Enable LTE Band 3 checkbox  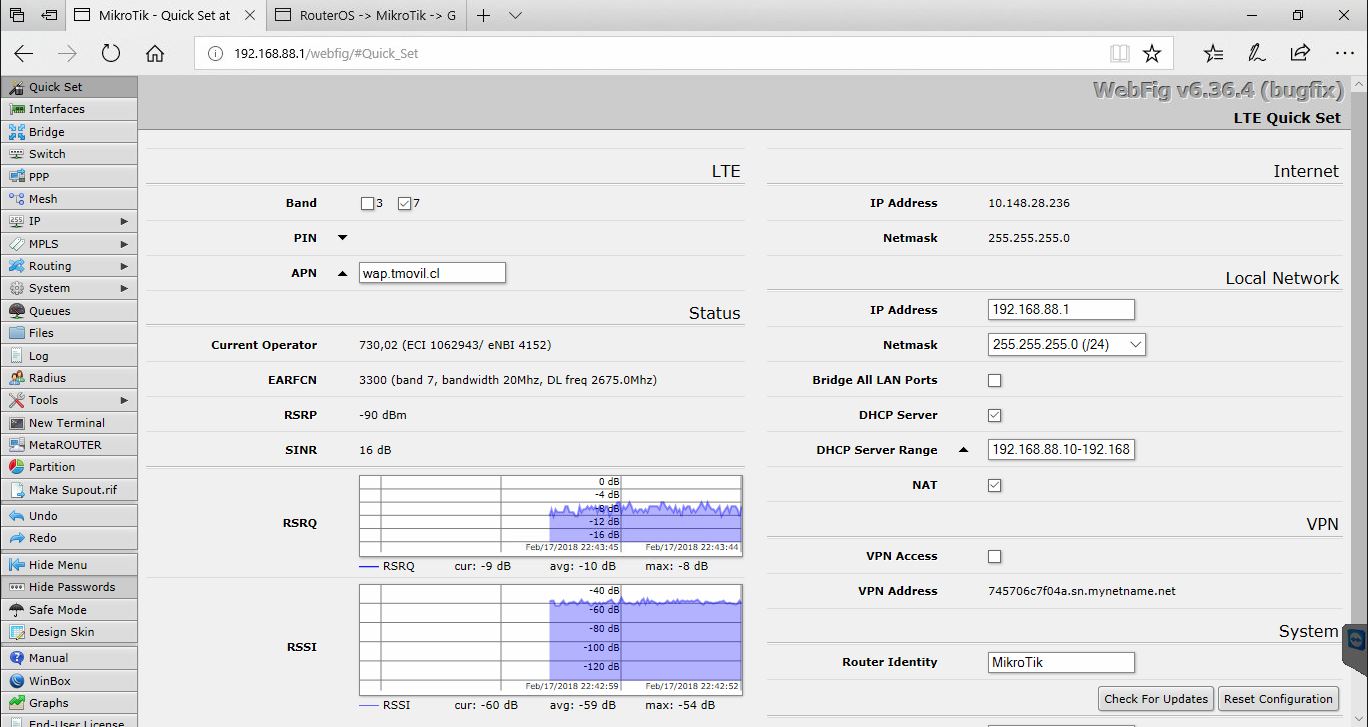click(368, 202)
